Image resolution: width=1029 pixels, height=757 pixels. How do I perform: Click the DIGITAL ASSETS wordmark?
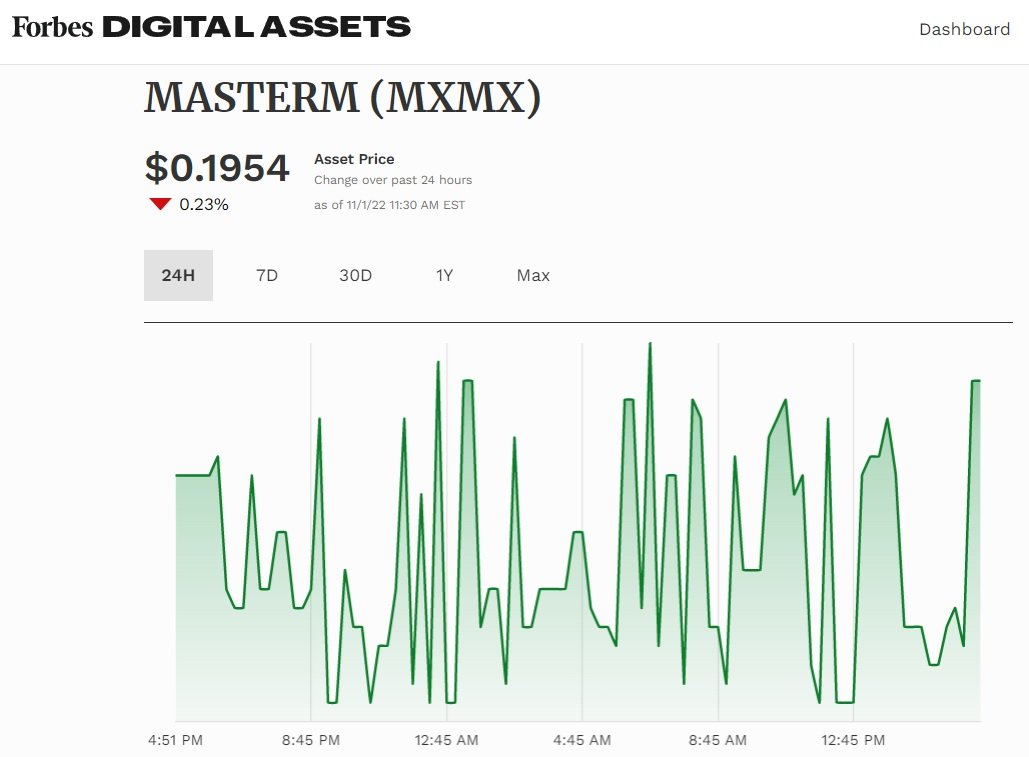[x=256, y=27]
